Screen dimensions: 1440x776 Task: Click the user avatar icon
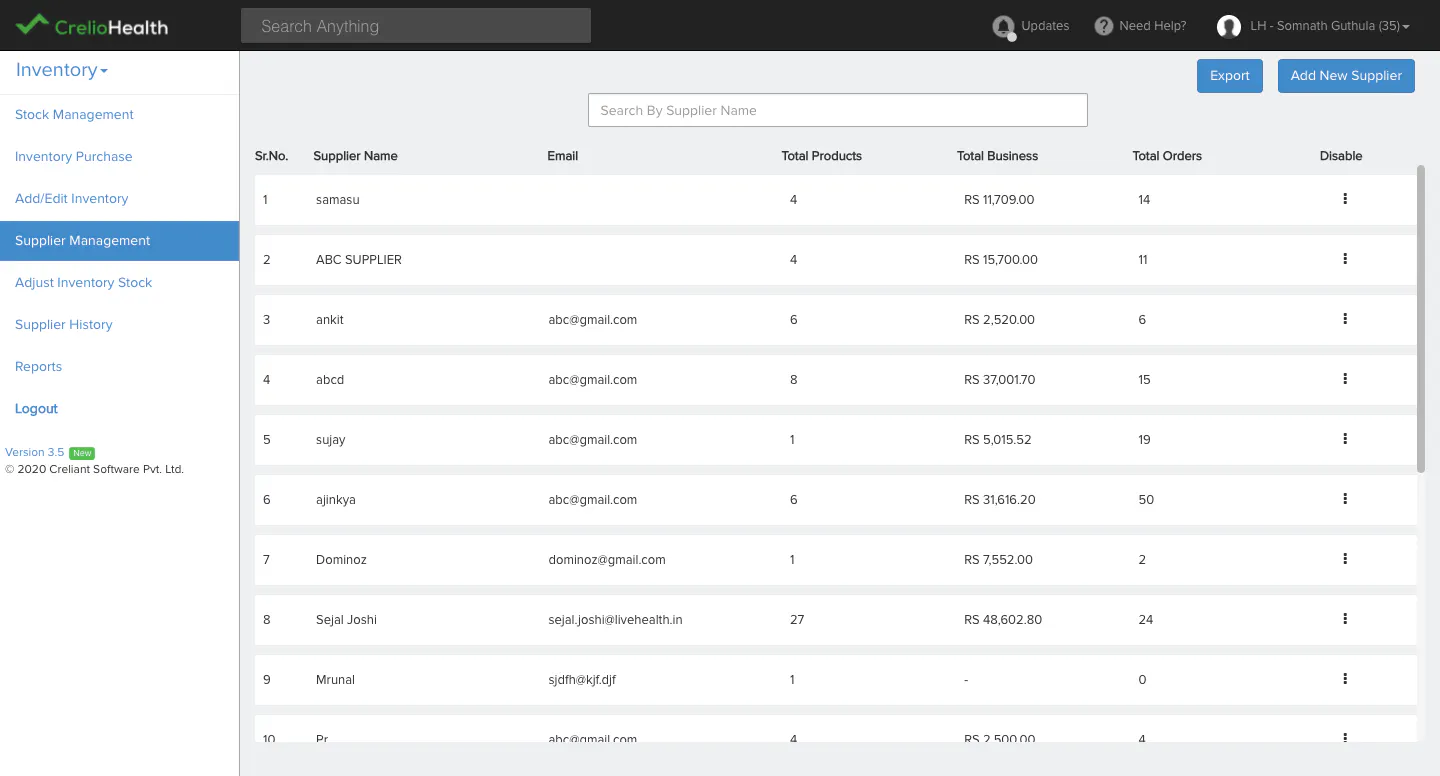(1229, 26)
